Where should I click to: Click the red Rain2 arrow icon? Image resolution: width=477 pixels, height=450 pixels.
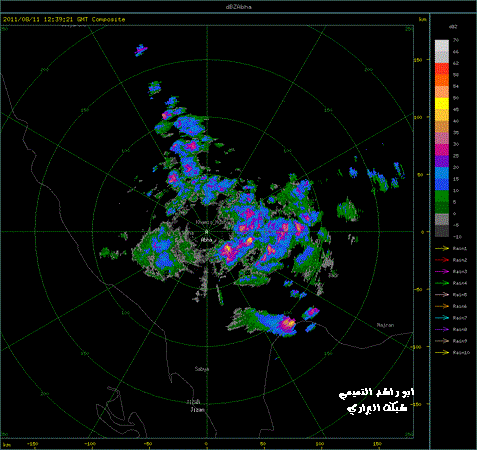point(442,260)
